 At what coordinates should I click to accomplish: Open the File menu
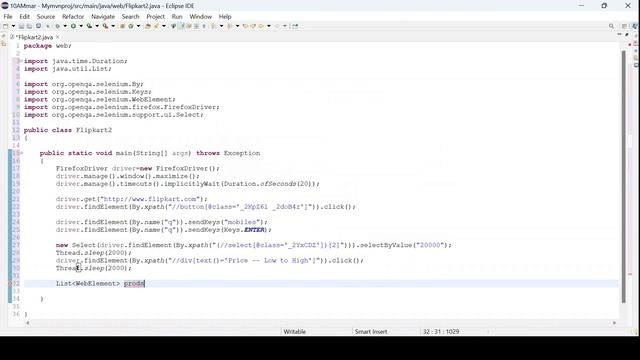coord(8,17)
